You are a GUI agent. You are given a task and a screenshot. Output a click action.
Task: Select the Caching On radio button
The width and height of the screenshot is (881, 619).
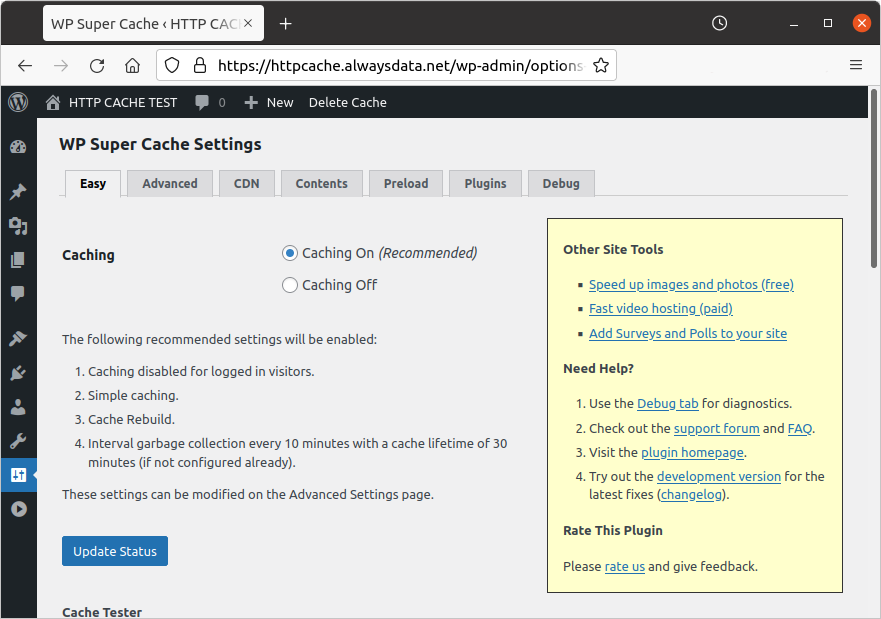(290, 253)
